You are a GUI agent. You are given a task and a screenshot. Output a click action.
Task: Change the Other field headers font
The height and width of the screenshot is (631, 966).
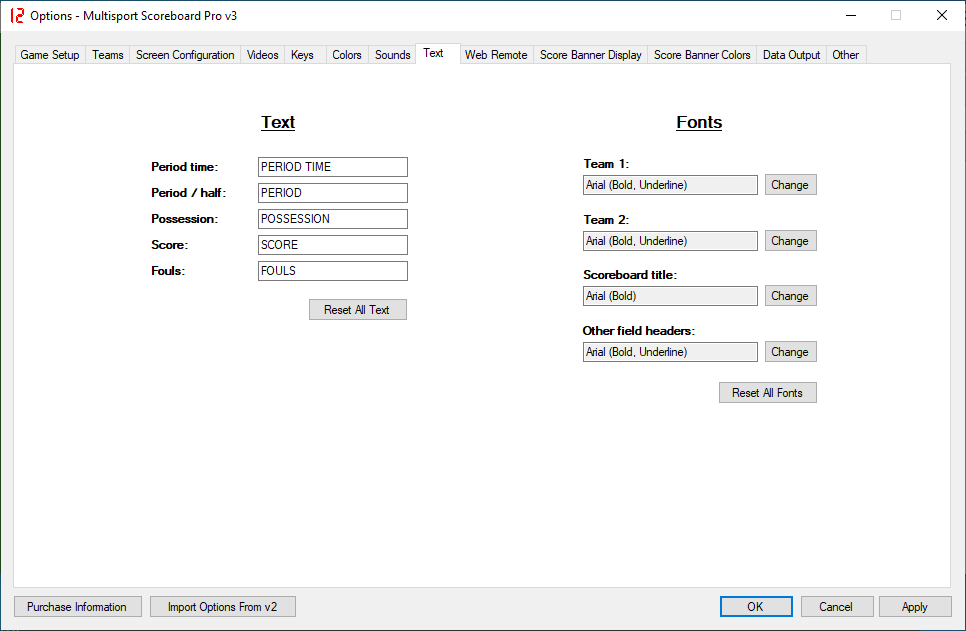coord(790,352)
